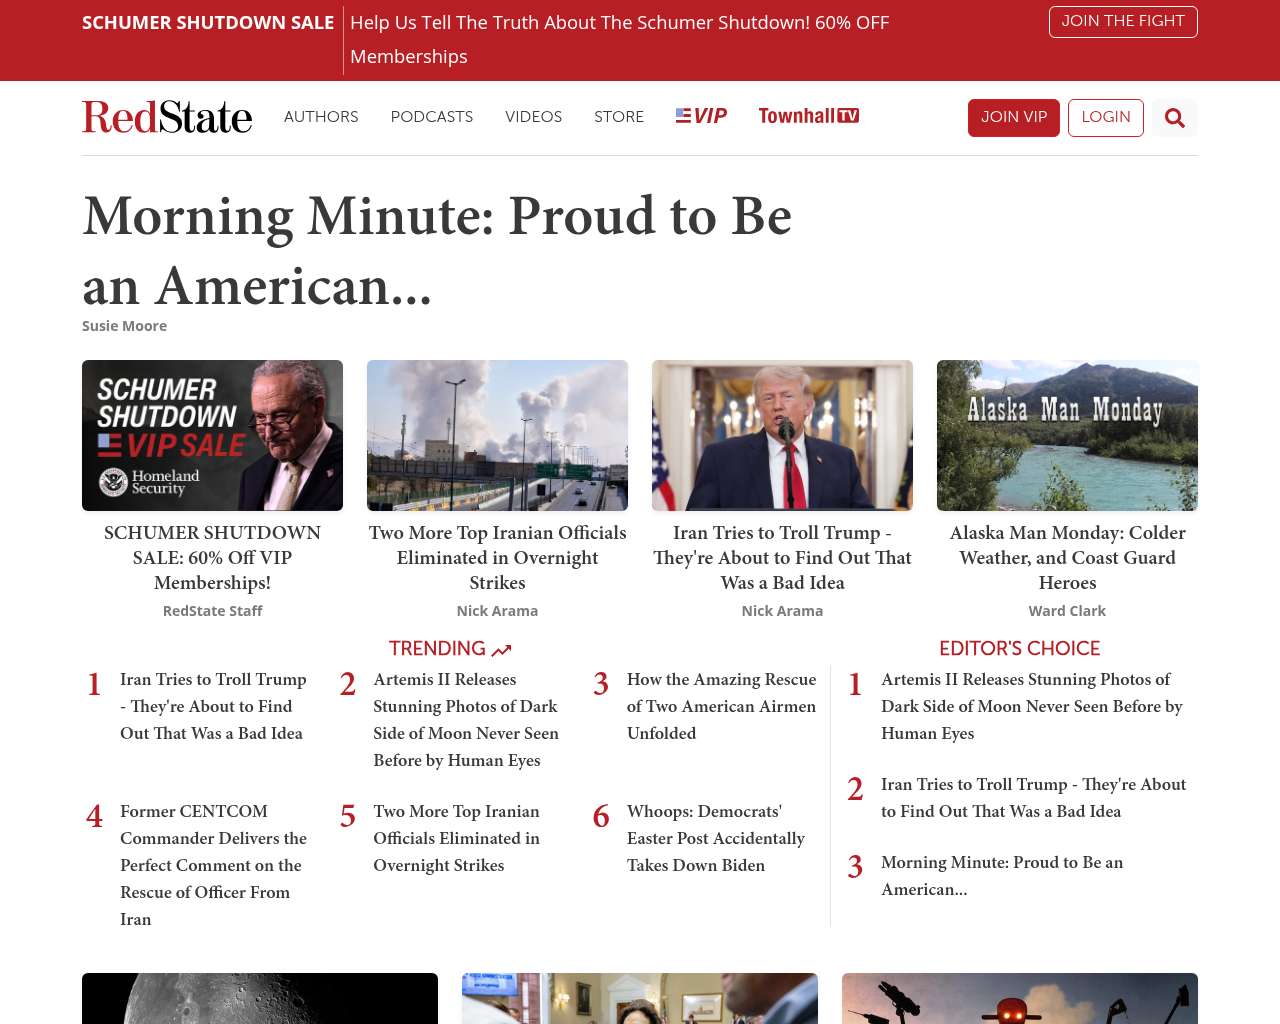Image resolution: width=1280 pixels, height=1024 pixels.
Task: Open the Townhall TV logo link
Action: pyautogui.click(x=808, y=116)
